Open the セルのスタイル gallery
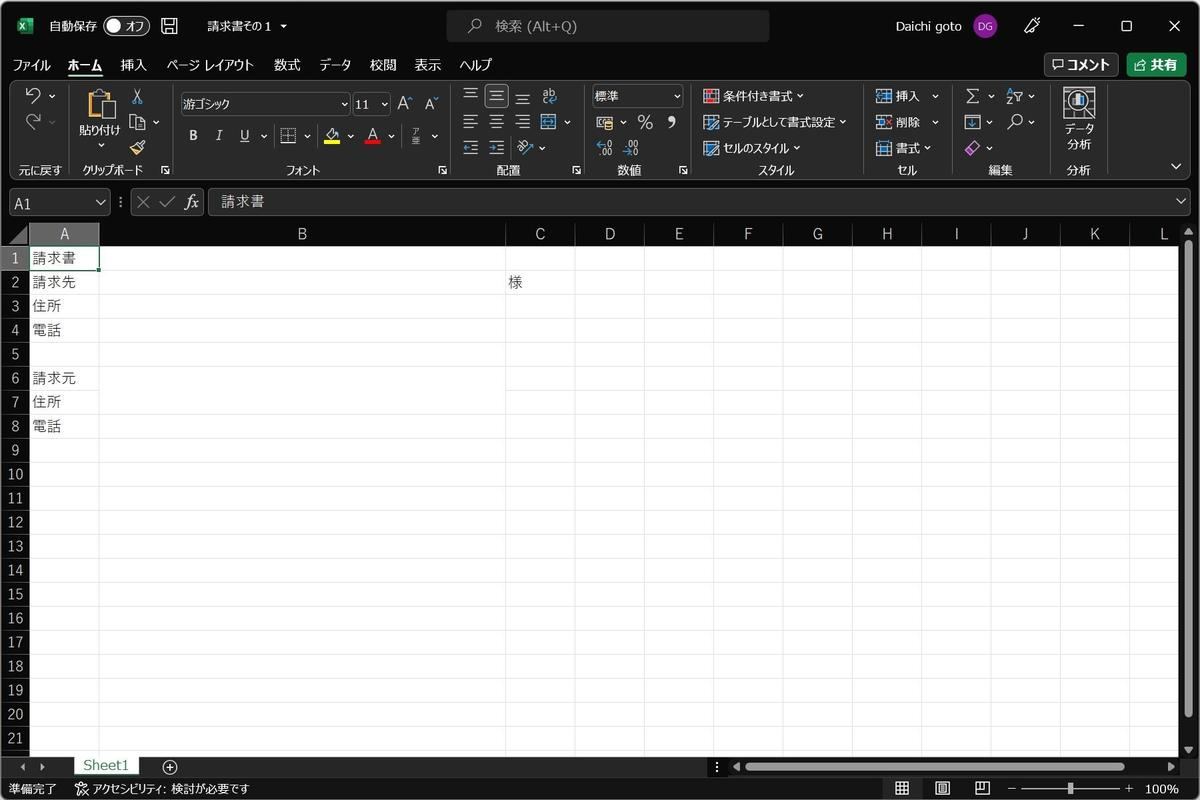This screenshot has width=1200, height=800. pos(752,148)
